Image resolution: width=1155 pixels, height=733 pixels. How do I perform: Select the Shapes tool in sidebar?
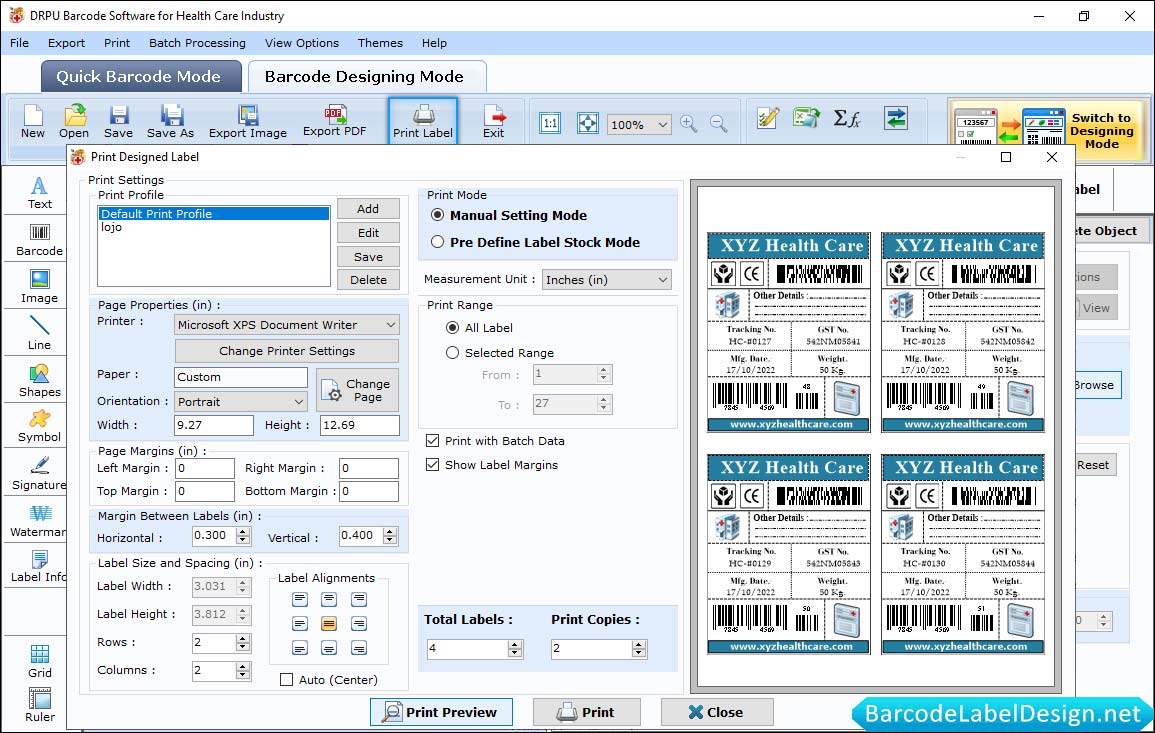[40, 380]
